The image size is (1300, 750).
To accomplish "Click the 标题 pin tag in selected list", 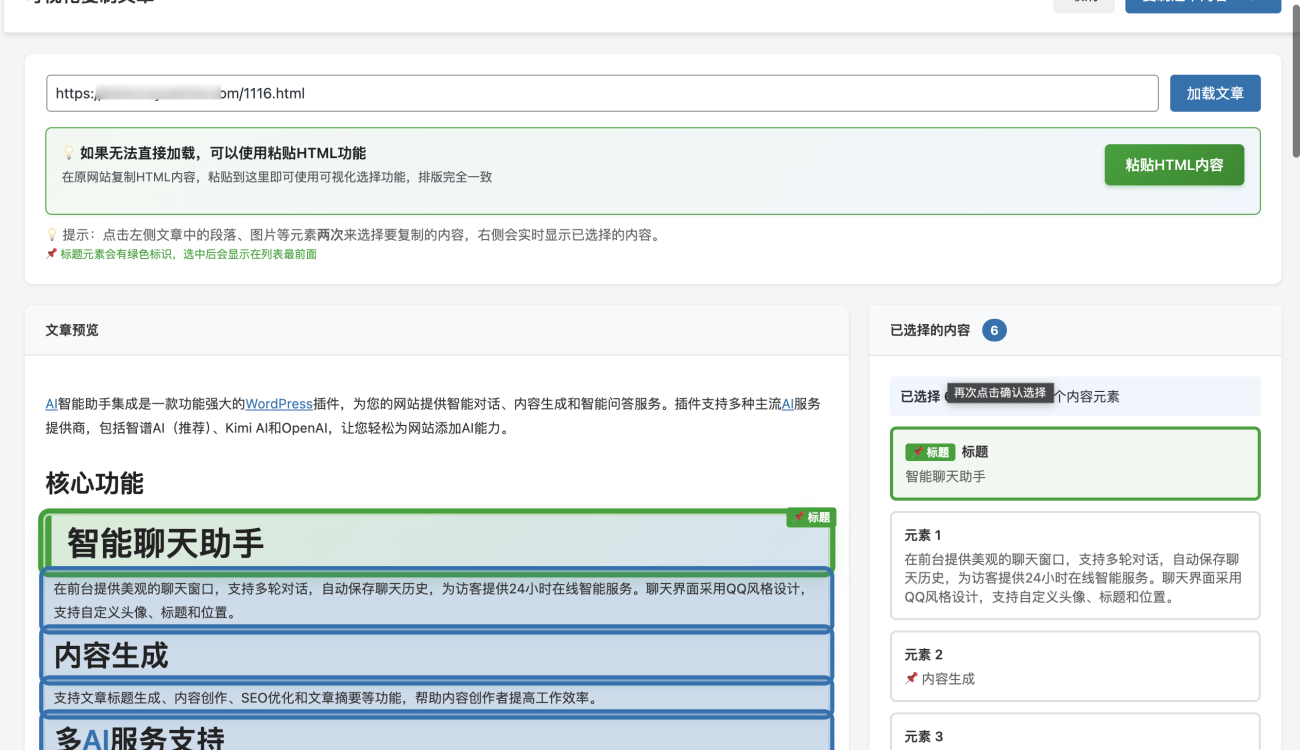I will click(x=930, y=452).
